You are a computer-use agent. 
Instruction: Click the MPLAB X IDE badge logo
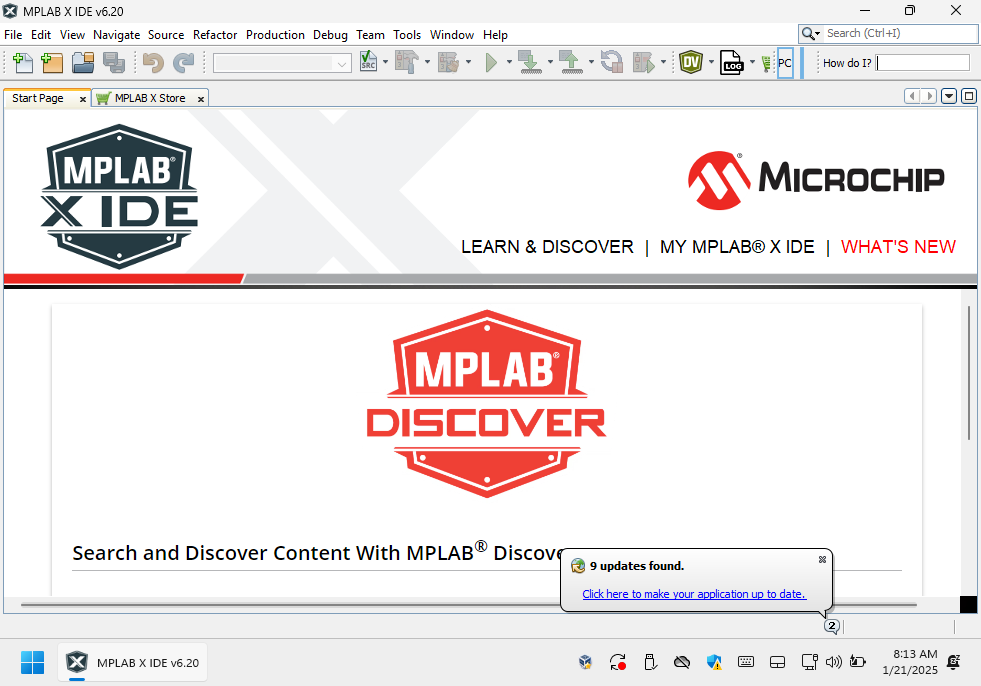(119, 197)
